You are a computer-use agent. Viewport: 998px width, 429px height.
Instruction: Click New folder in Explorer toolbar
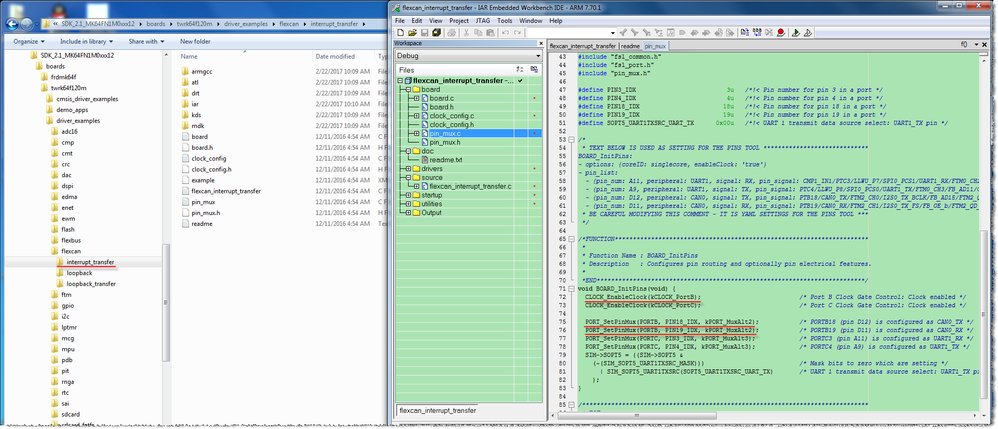tap(195, 41)
